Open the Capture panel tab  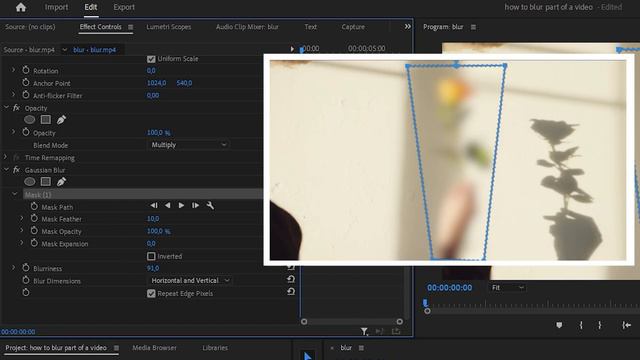353,27
